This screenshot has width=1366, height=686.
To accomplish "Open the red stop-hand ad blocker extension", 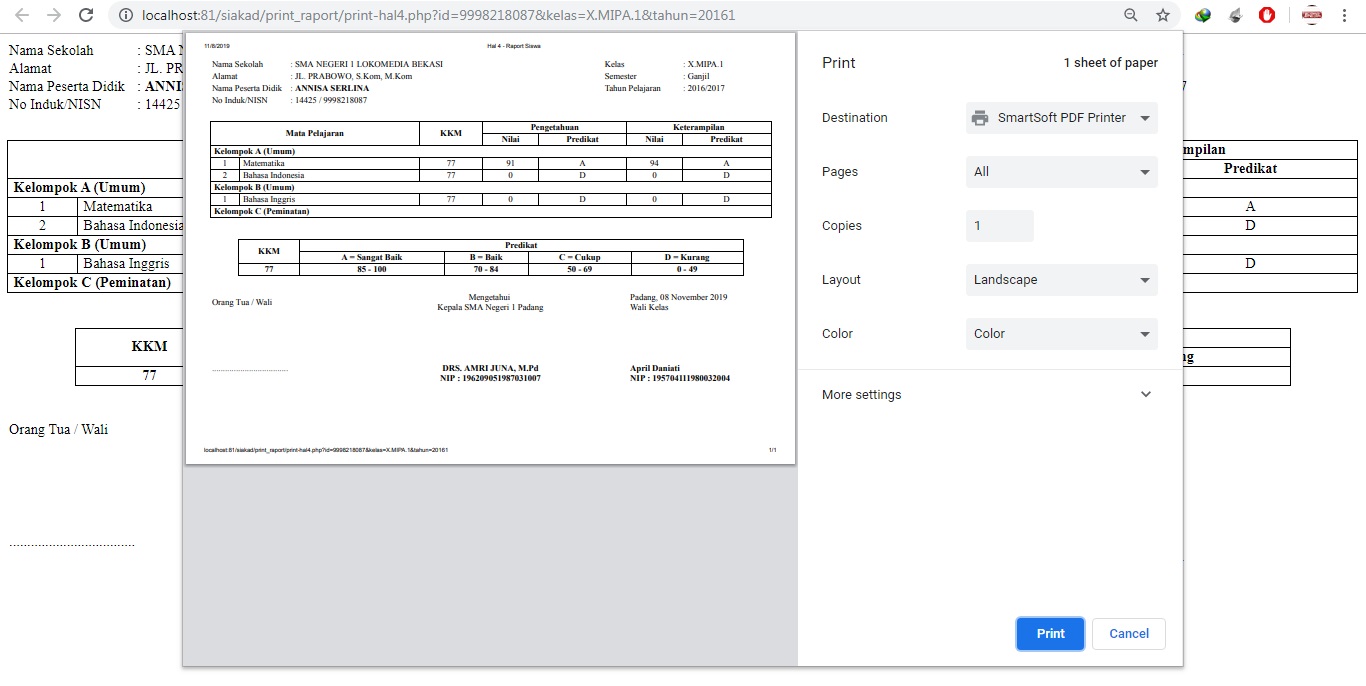I will [1267, 15].
